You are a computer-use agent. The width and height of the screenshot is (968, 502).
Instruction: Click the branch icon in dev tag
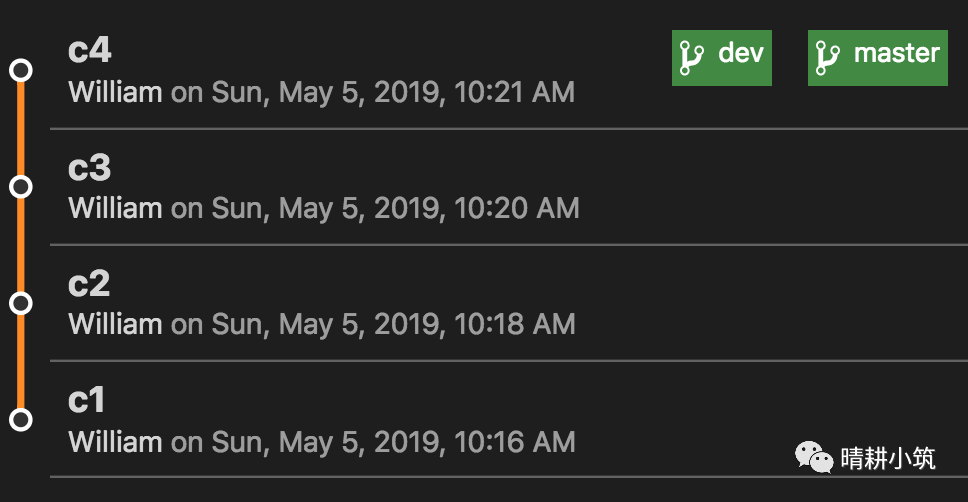[692, 58]
